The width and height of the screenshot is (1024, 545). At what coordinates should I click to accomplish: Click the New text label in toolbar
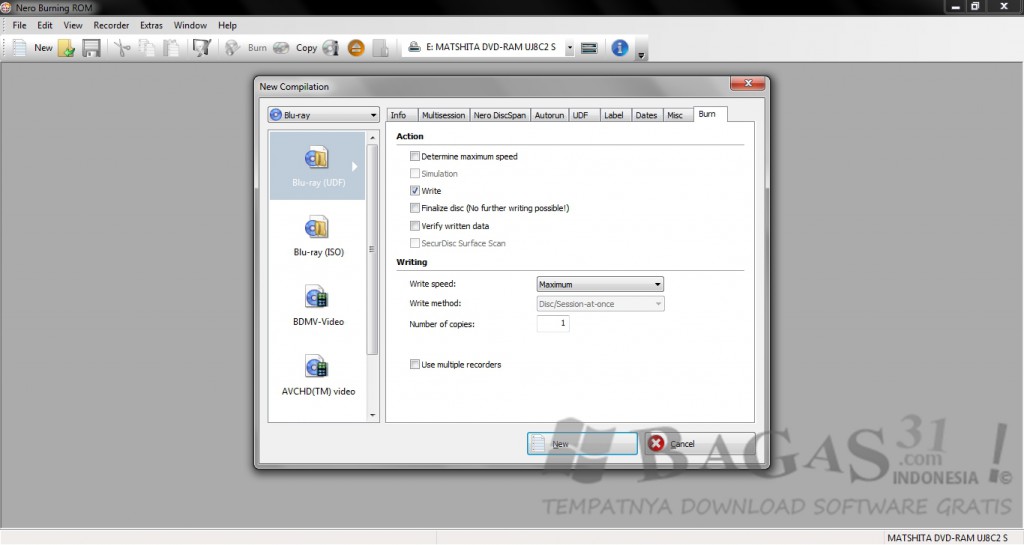(43, 48)
